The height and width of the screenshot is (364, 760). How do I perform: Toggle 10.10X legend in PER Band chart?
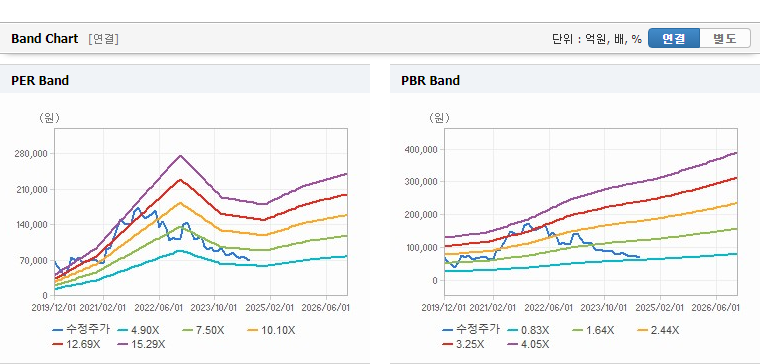click(271, 330)
